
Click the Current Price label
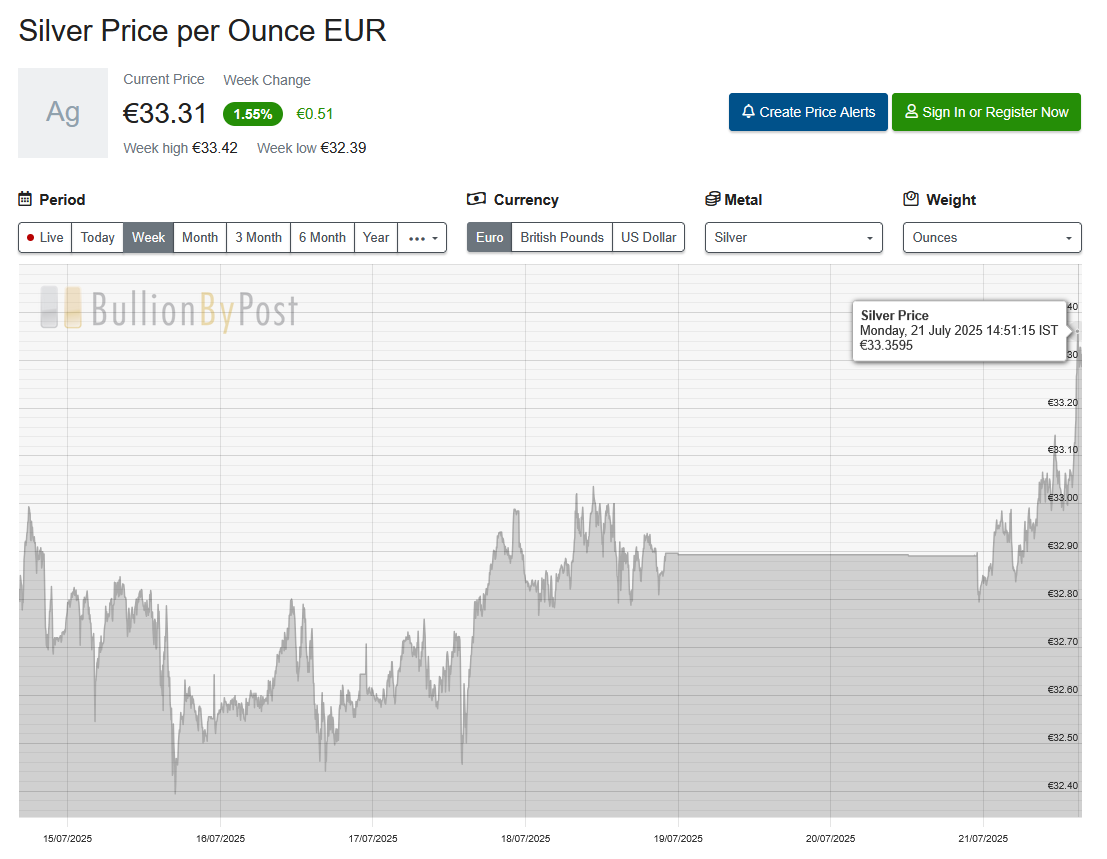point(164,79)
